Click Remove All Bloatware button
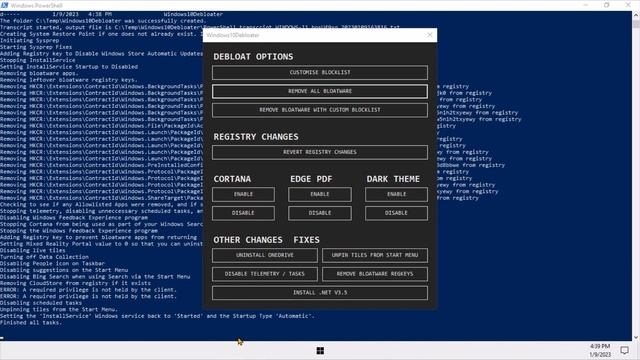 (320, 91)
